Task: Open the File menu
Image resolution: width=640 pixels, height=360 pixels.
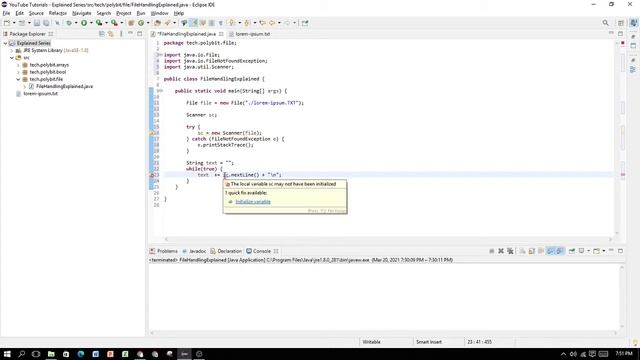Action: [x=6, y=13]
